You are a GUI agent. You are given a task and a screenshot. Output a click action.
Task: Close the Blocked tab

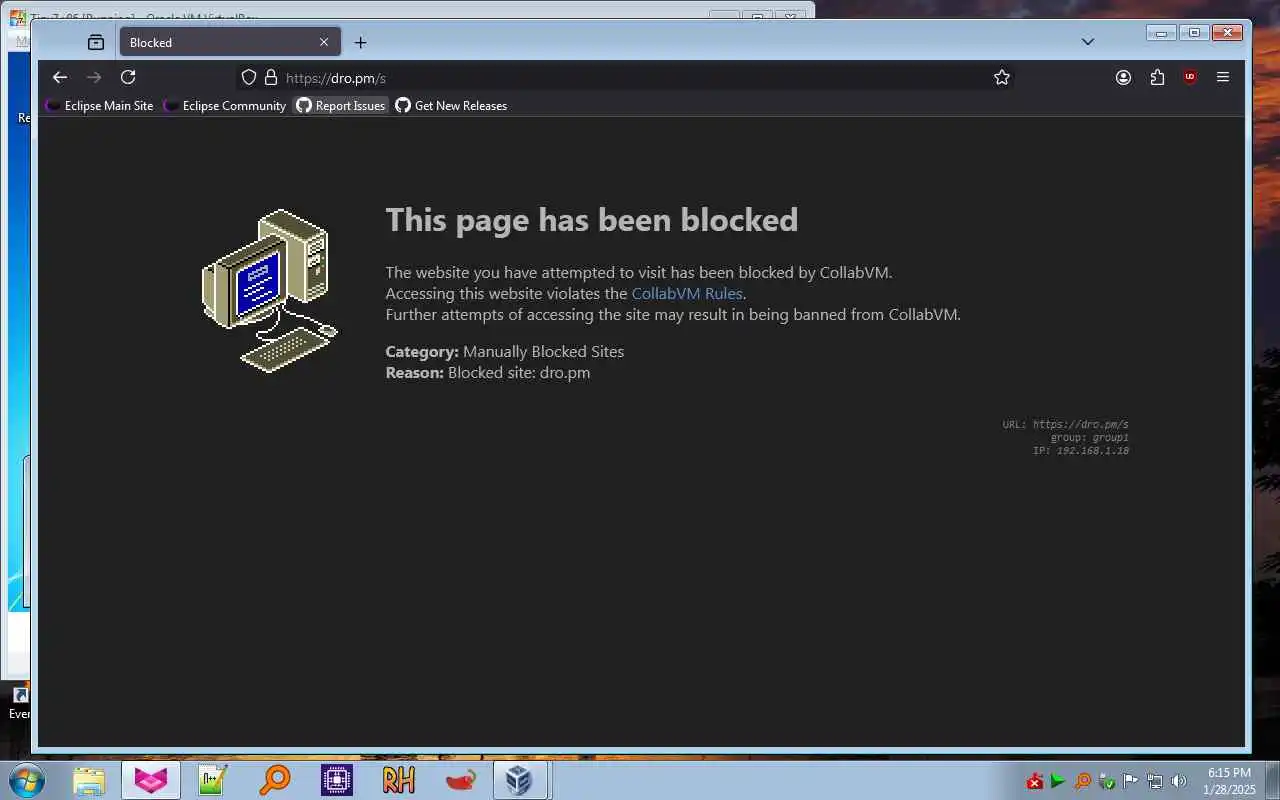324,42
